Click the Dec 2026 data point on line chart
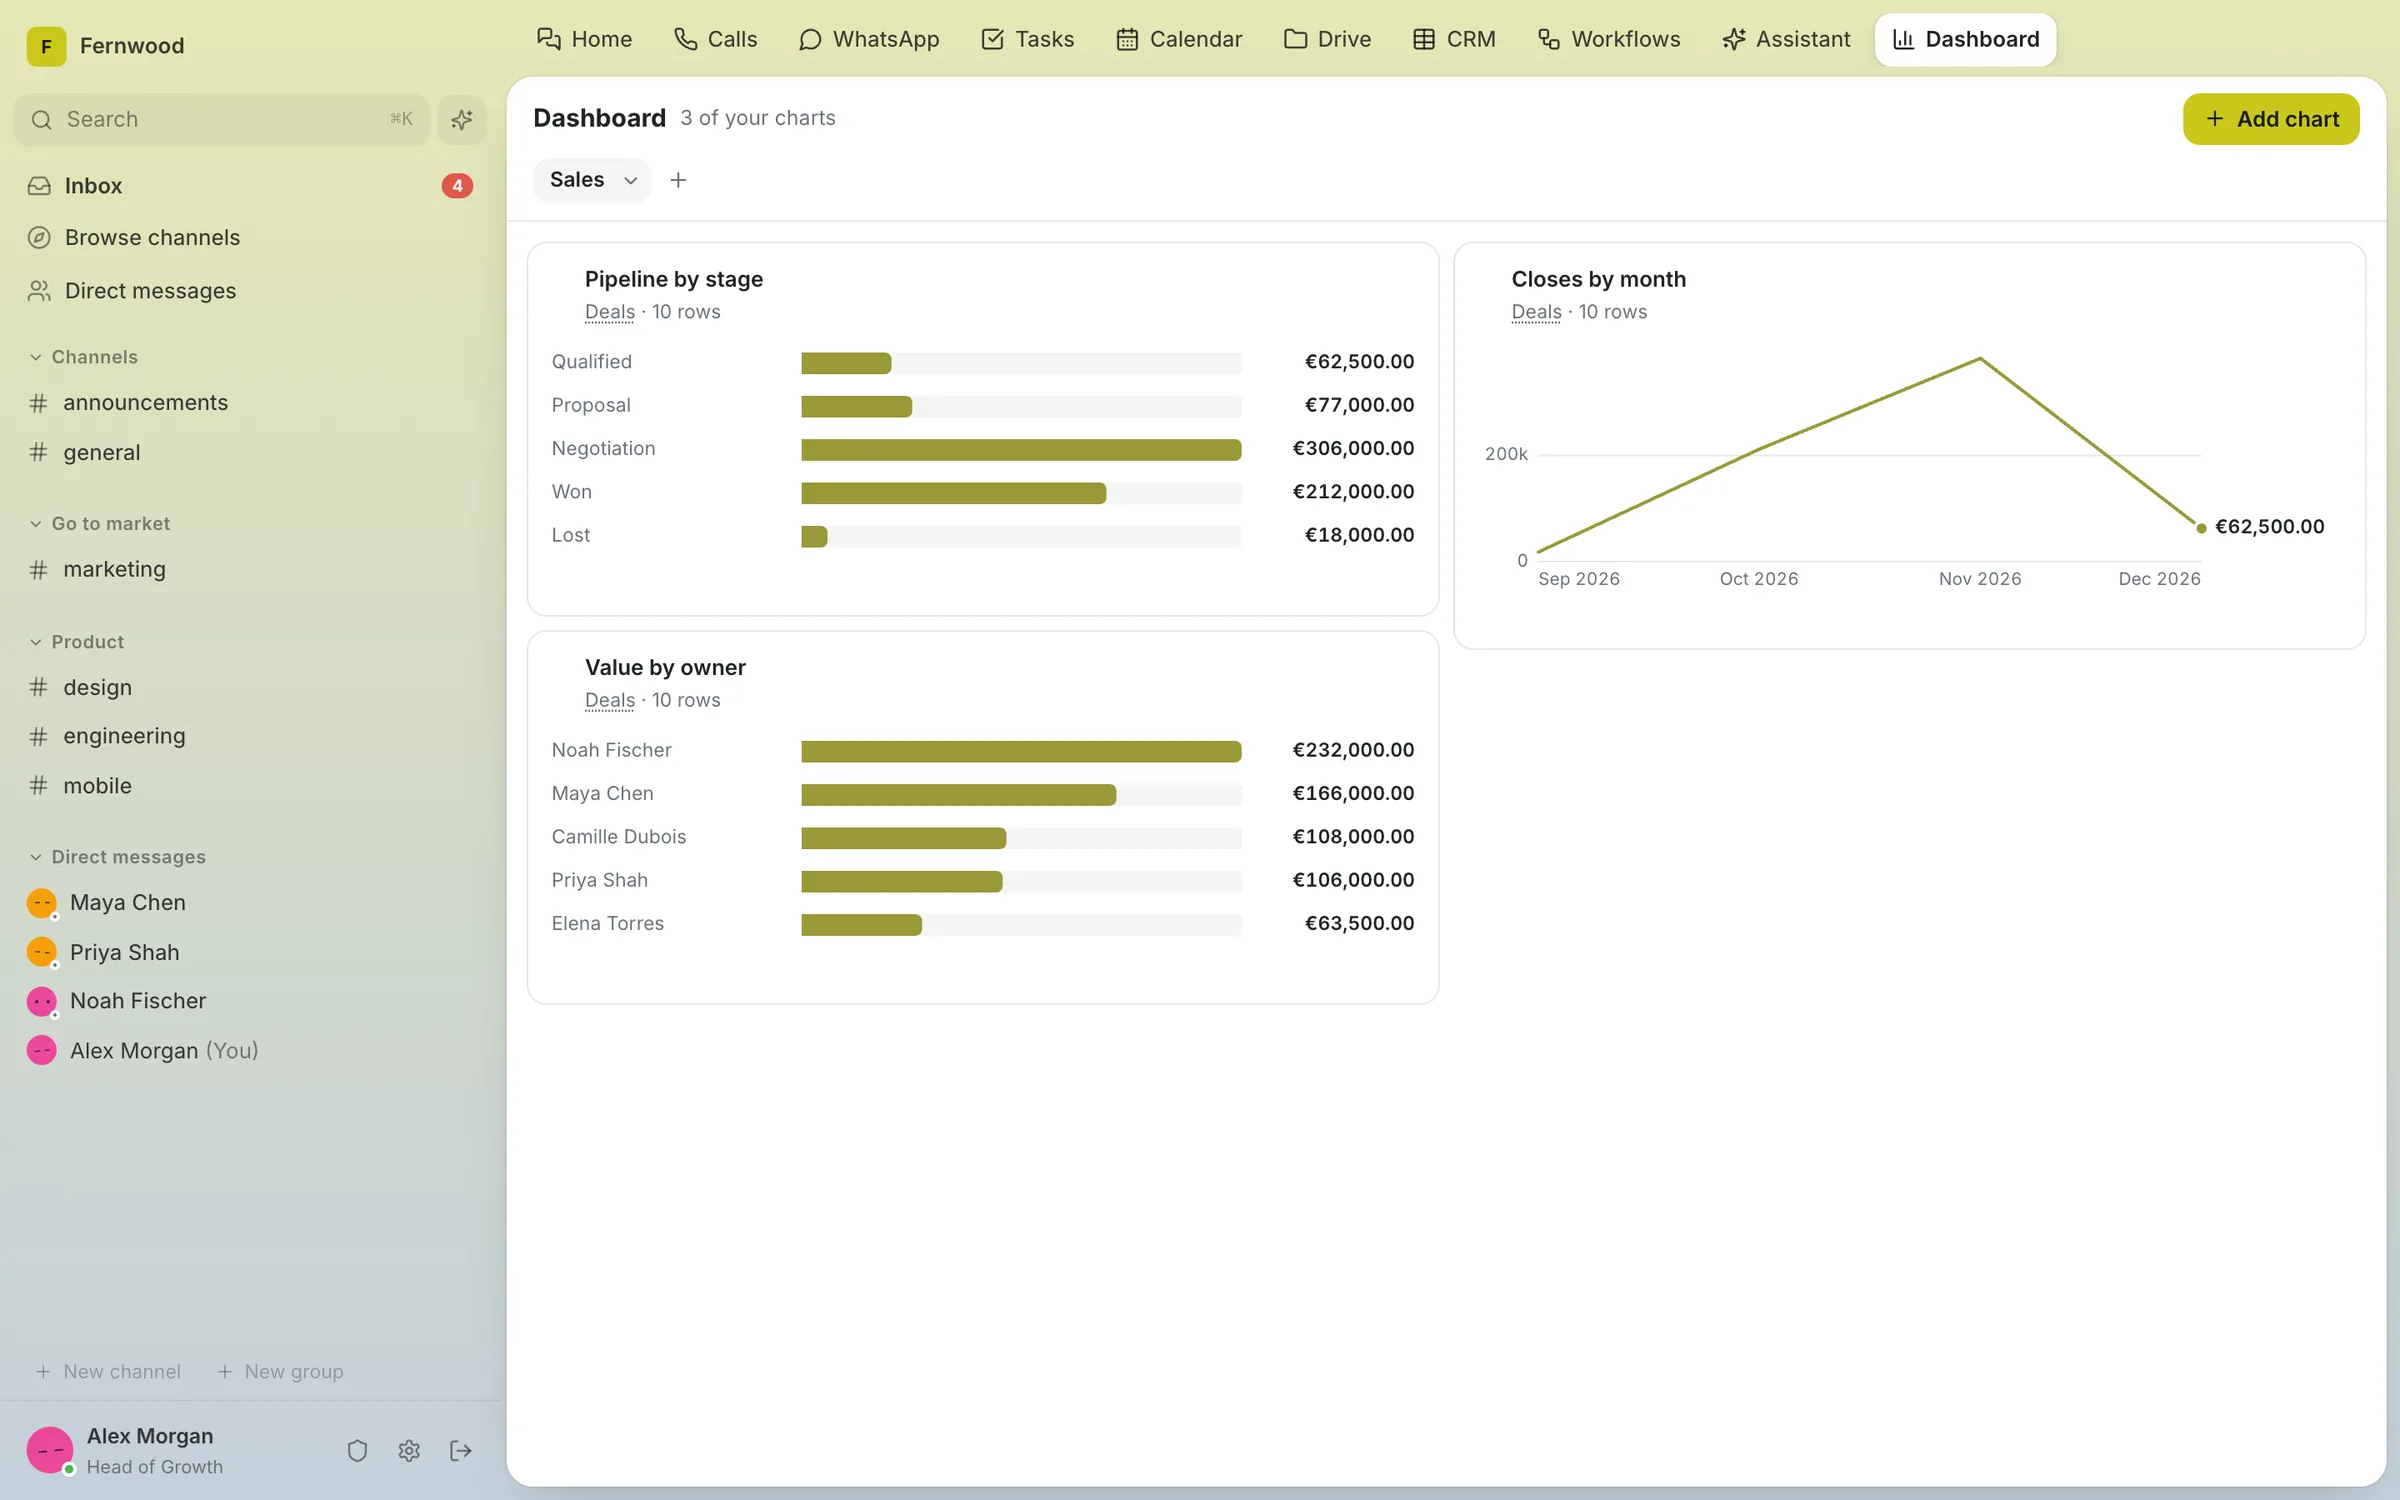The image size is (2400, 1500). [2201, 528]
